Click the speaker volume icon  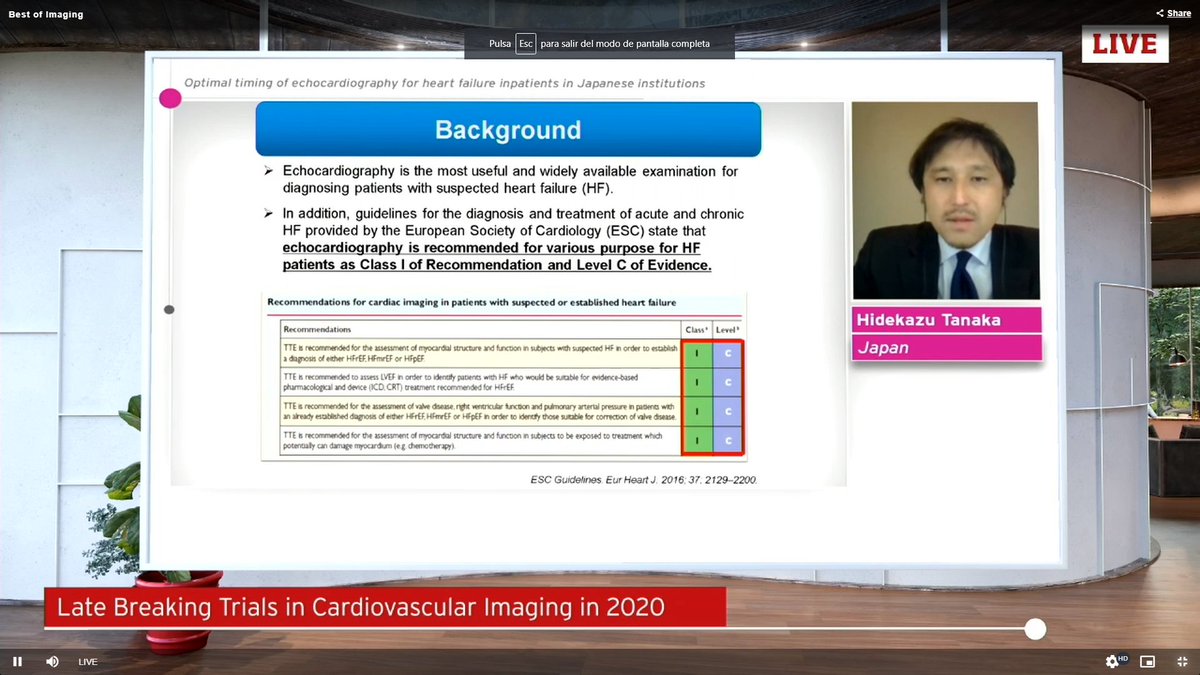pos(52,661)
